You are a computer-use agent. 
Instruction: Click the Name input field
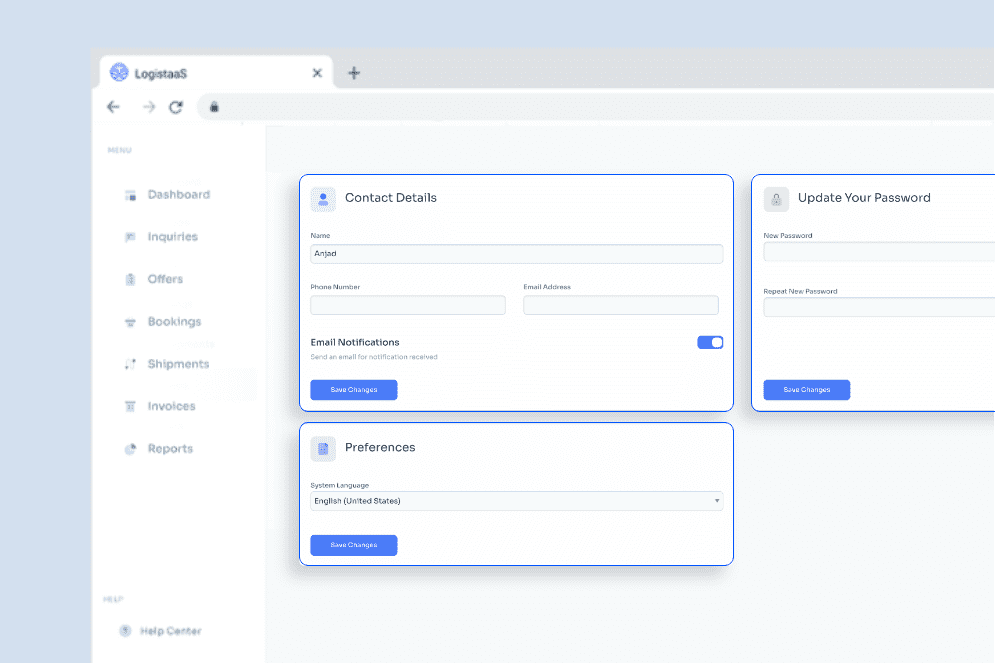point(516,254)
